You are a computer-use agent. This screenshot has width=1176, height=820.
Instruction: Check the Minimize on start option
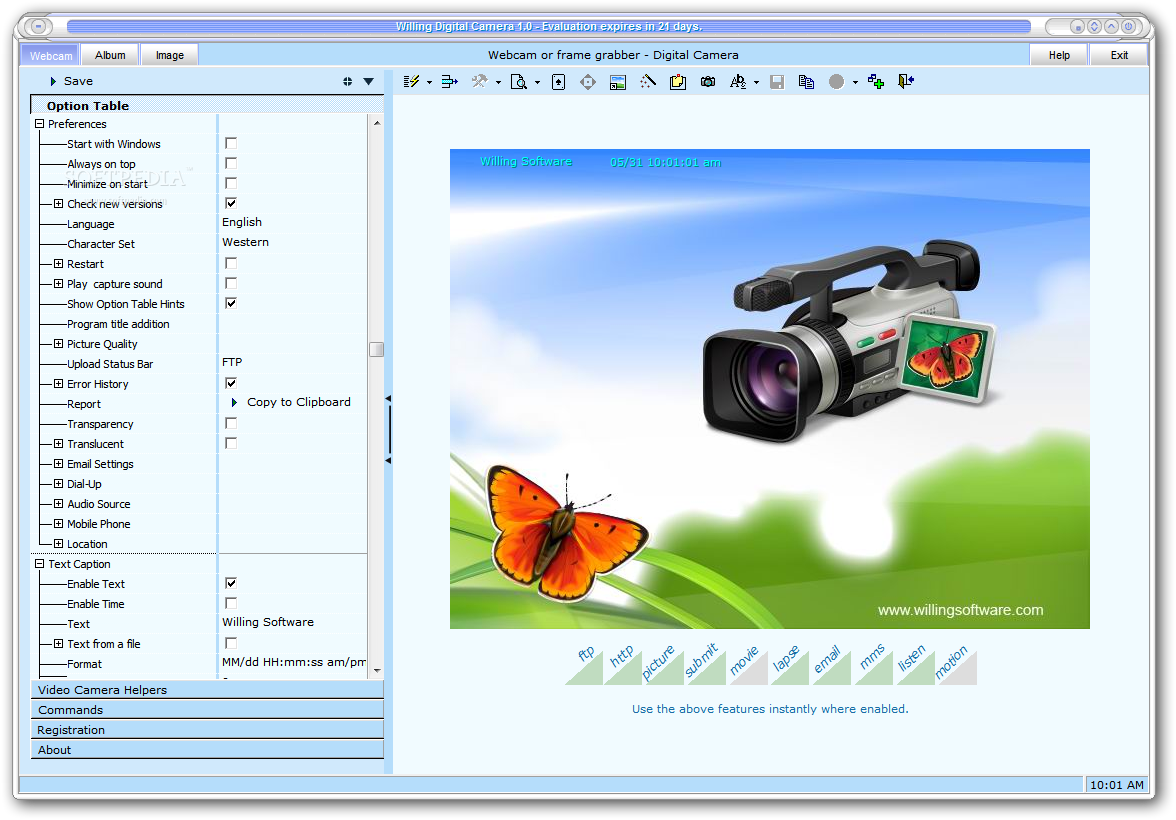(231, 183)
